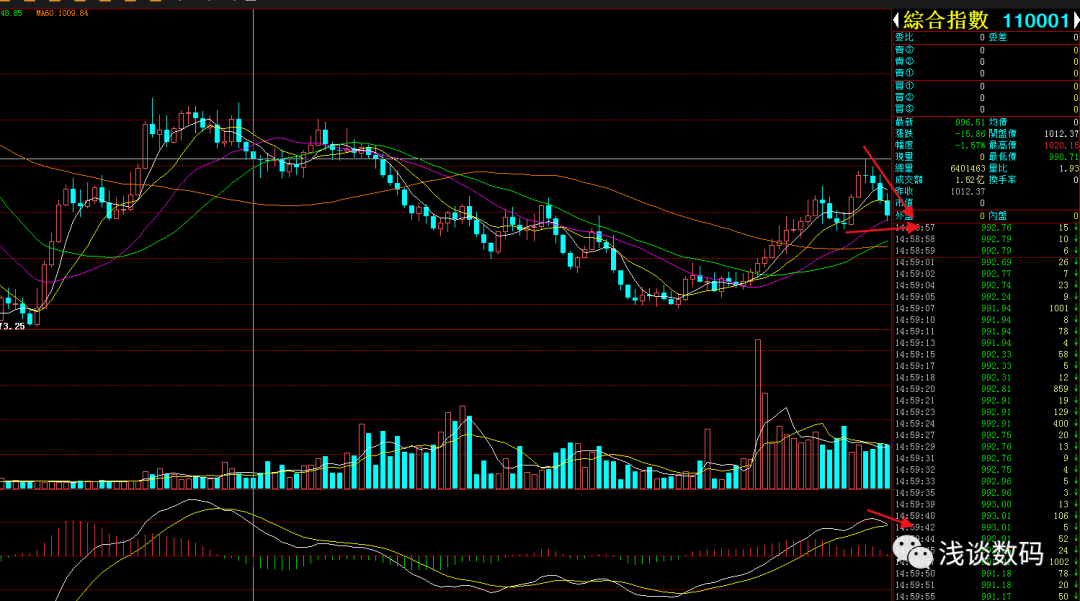Select the 14:59:15 tick row
Screen dimensions: 1080x601
coord(986,355)
